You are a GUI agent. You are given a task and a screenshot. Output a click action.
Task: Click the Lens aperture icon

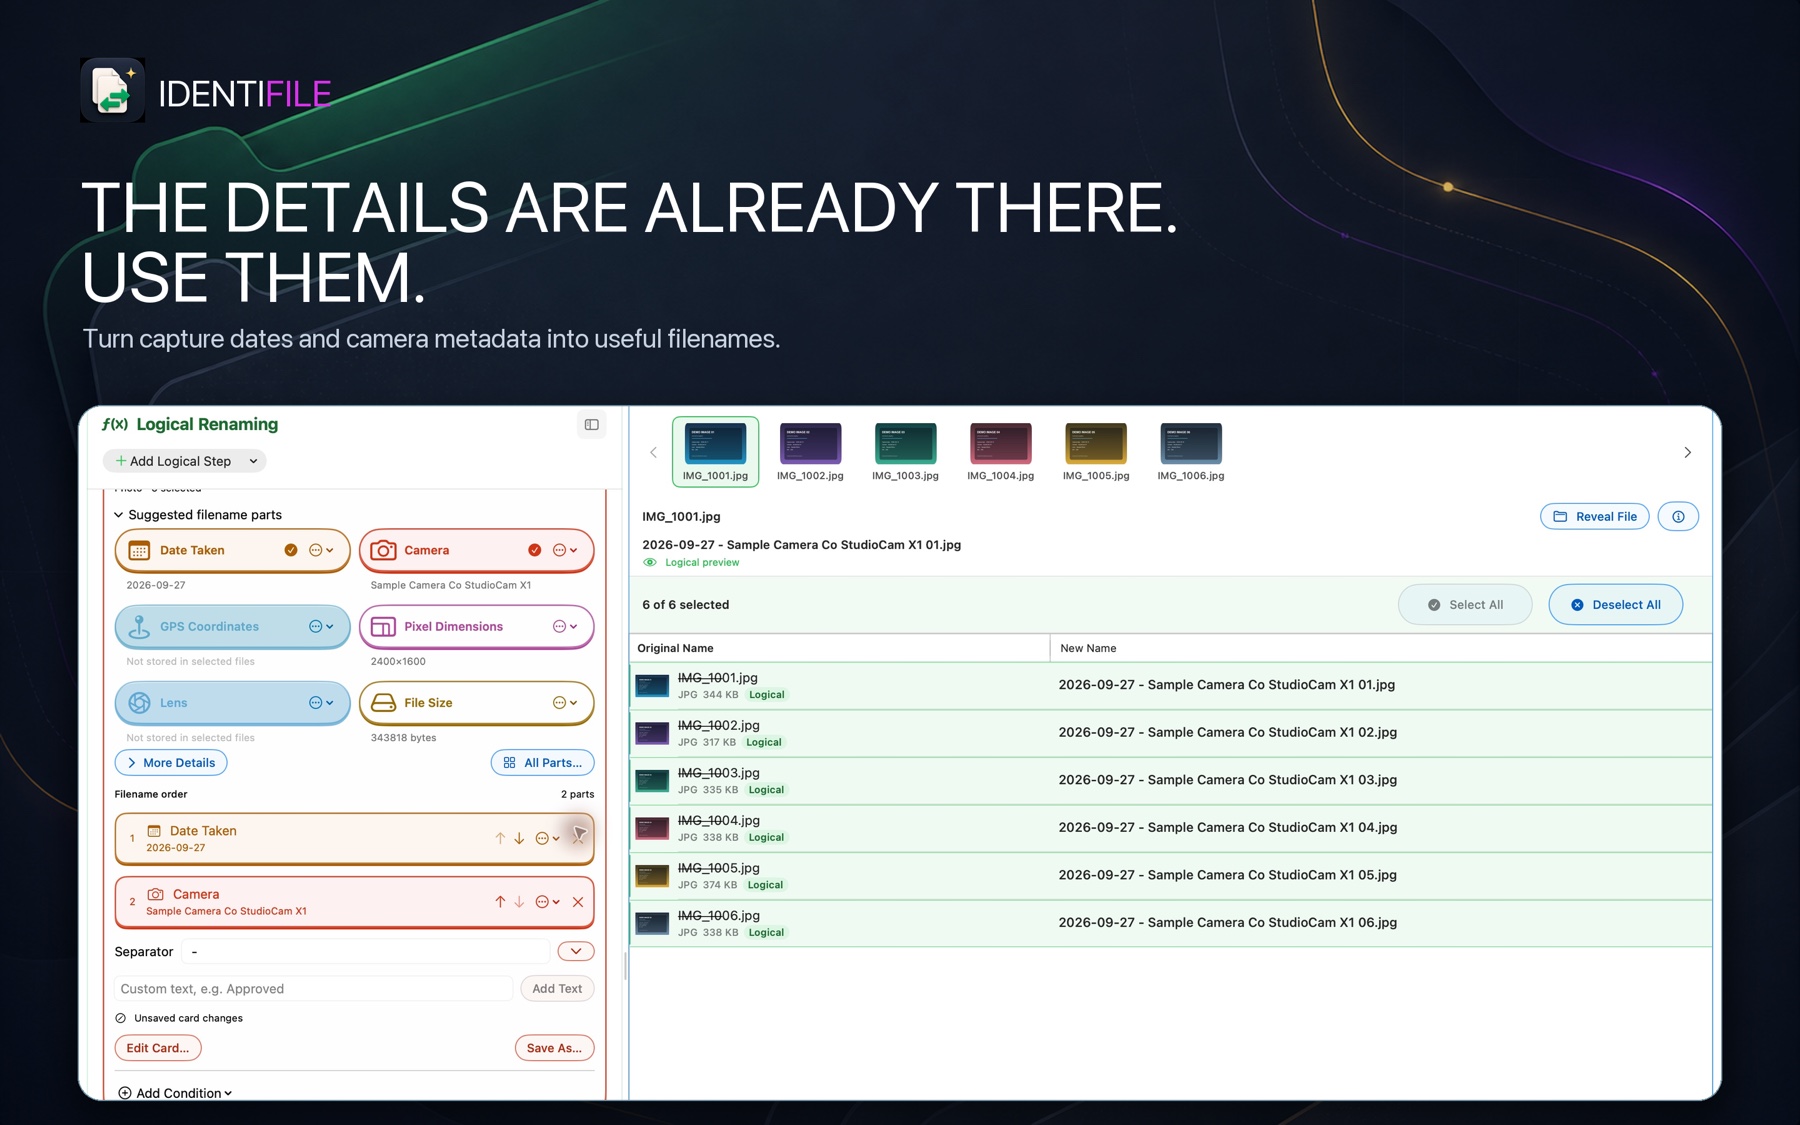point(139,703)
